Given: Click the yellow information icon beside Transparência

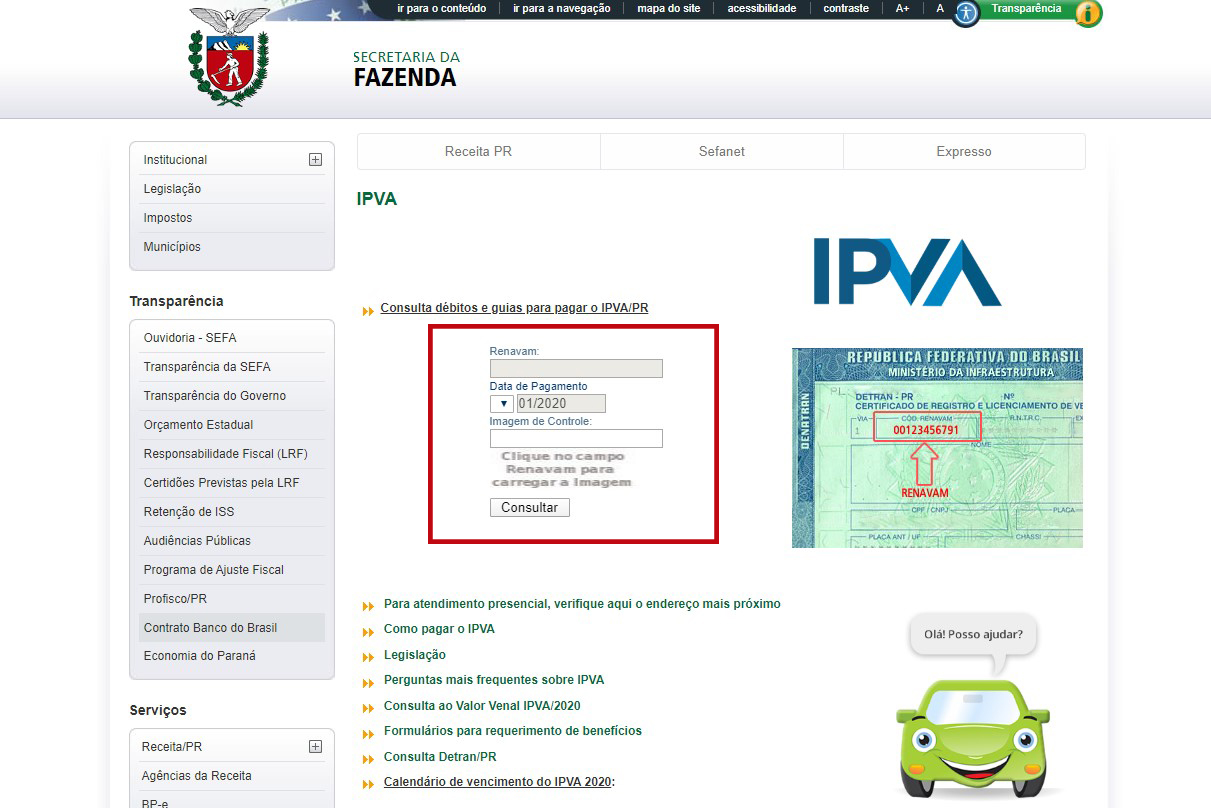Looking at the screenshot, I should coord(1086,15).
